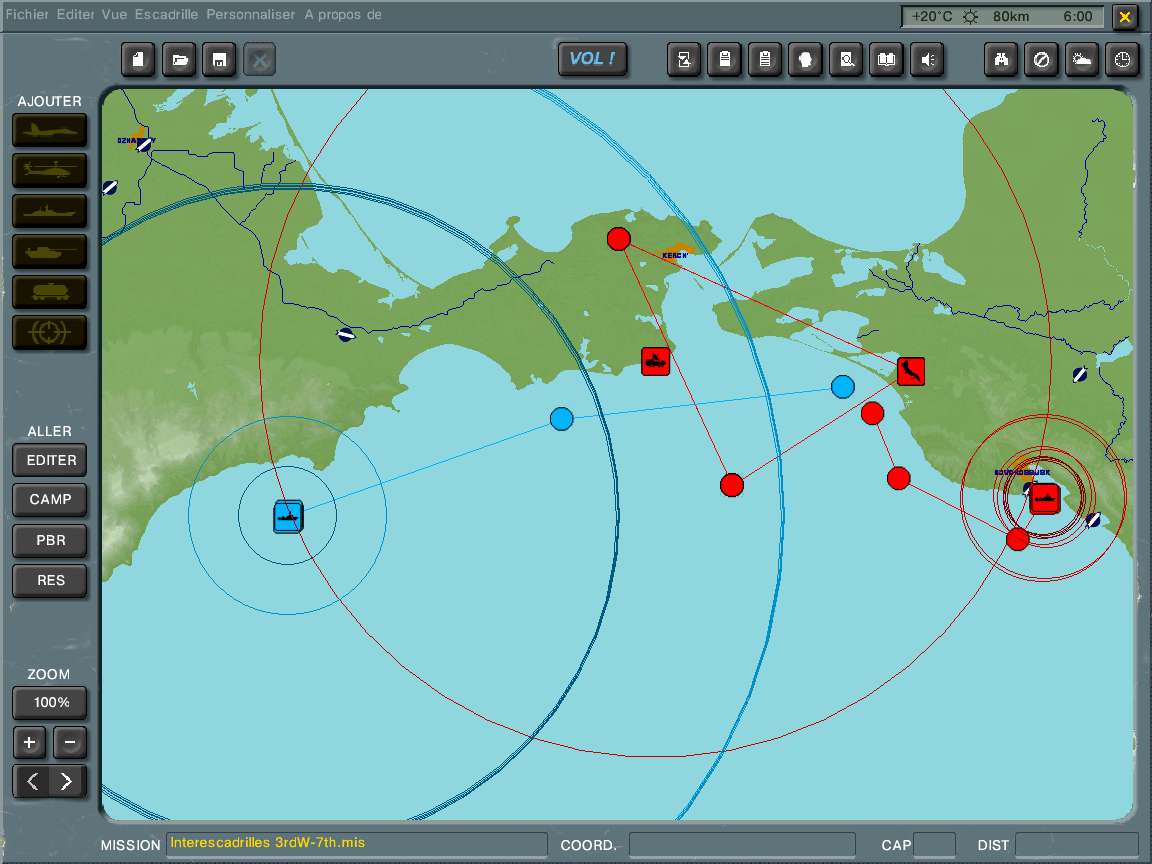Click the 100% zoom button
The image size is (1152, 864).
point(50,703)
